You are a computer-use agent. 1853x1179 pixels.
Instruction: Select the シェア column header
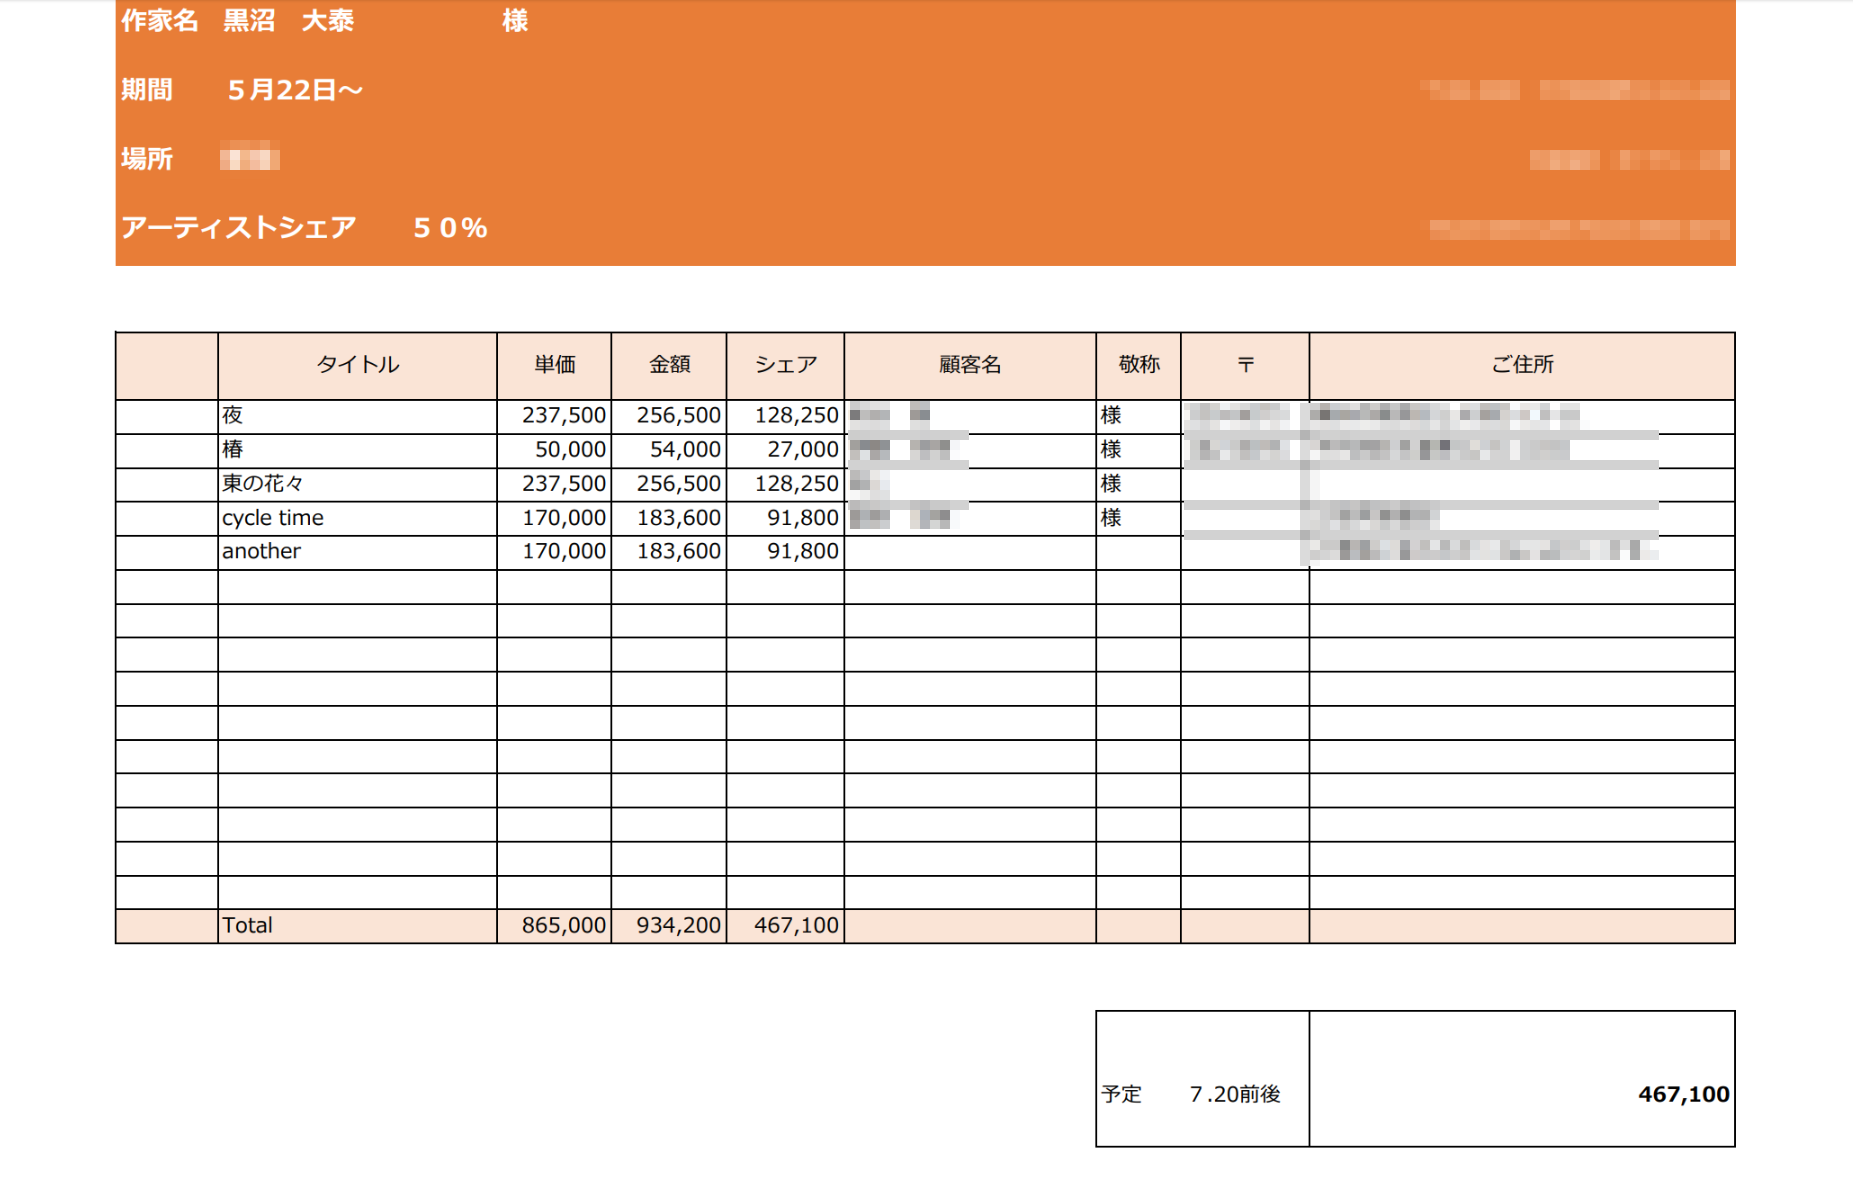point(785,365)
